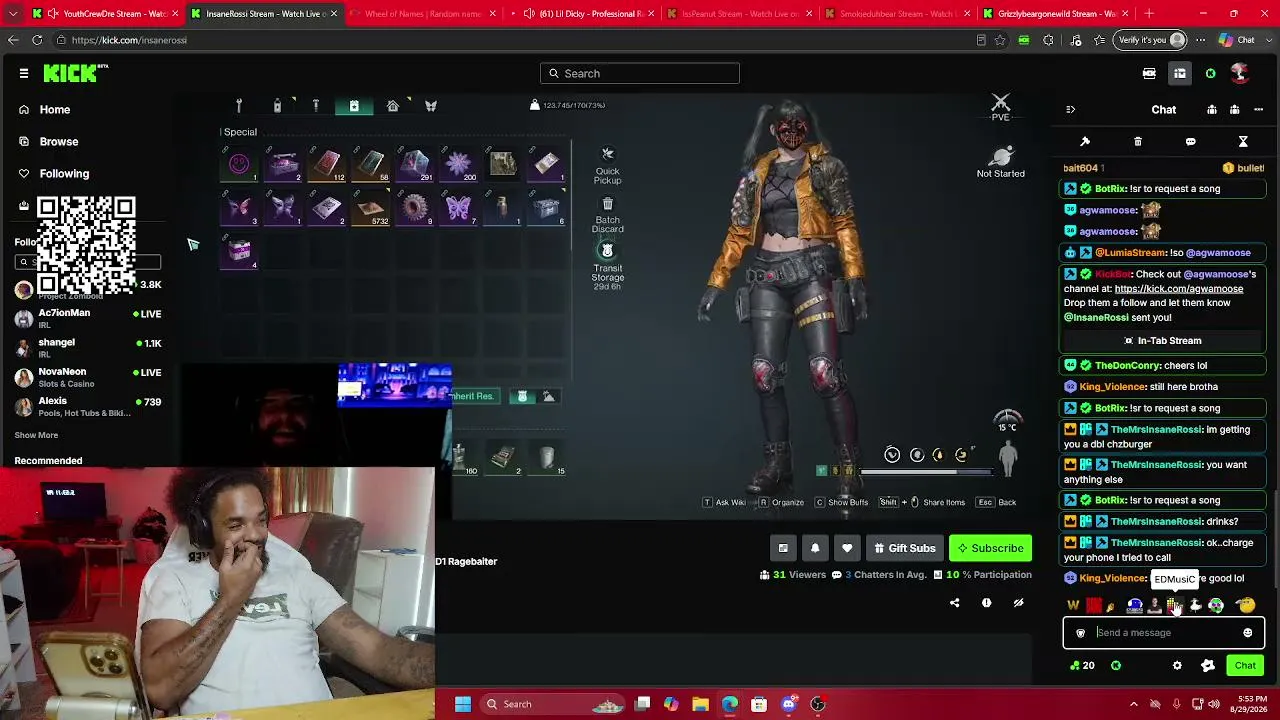Open Following in sidebar

64,174
